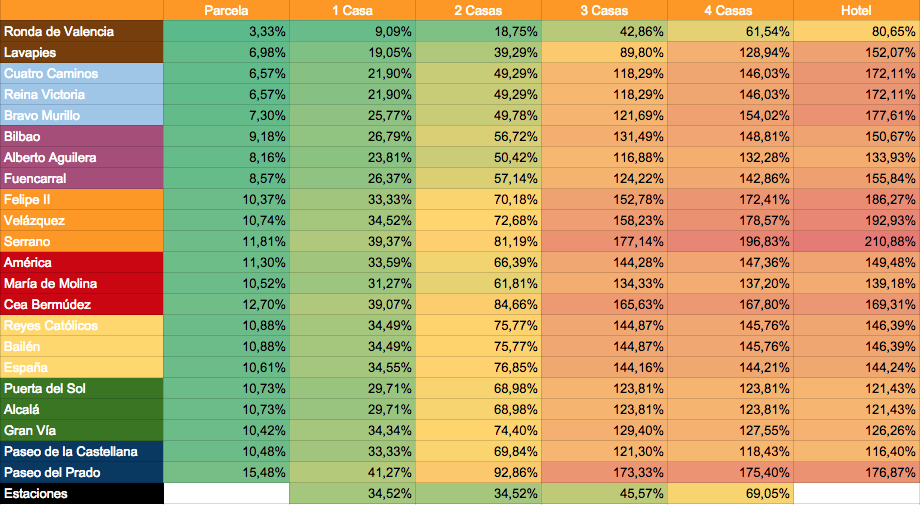Click the Estaciones row label
The height and width of the screenshot is (505, 920).
coord(82,493)
